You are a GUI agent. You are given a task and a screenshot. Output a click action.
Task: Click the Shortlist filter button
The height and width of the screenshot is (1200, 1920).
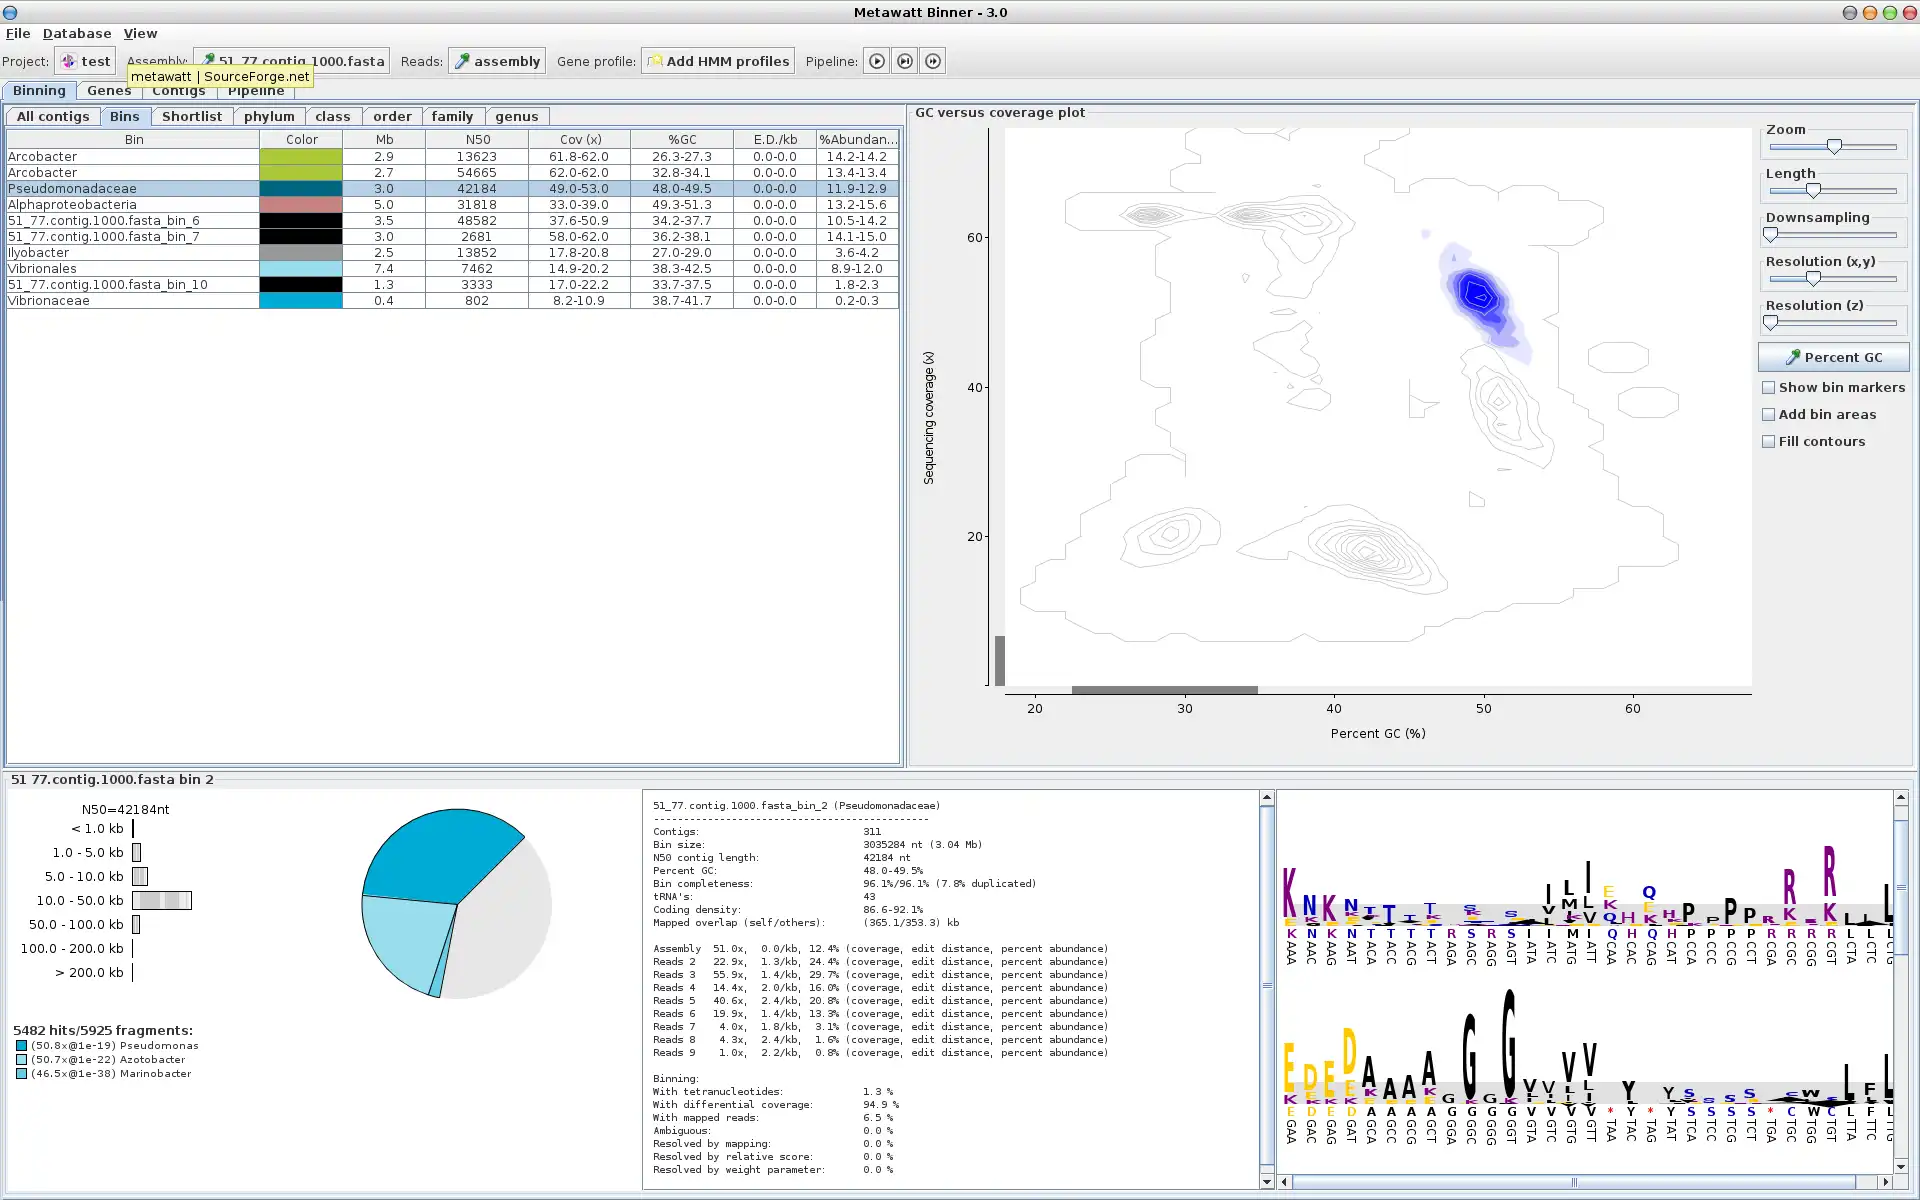[x=191, y=115]
